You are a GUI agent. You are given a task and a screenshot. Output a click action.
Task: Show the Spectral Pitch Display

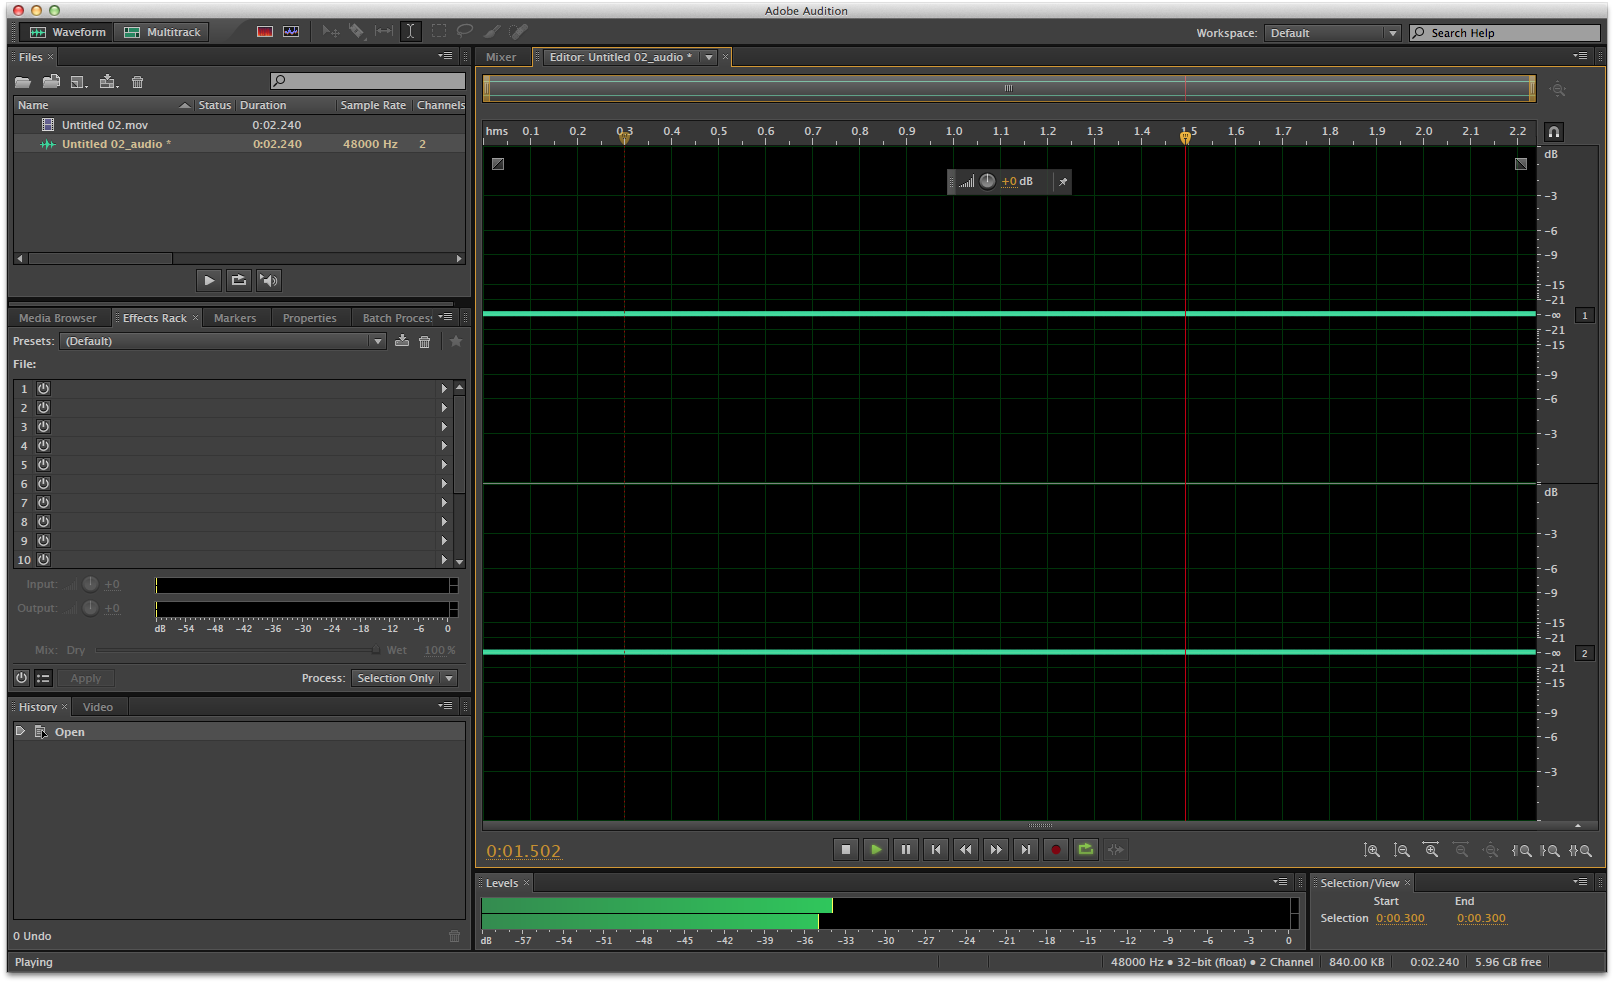pos(291,32)
